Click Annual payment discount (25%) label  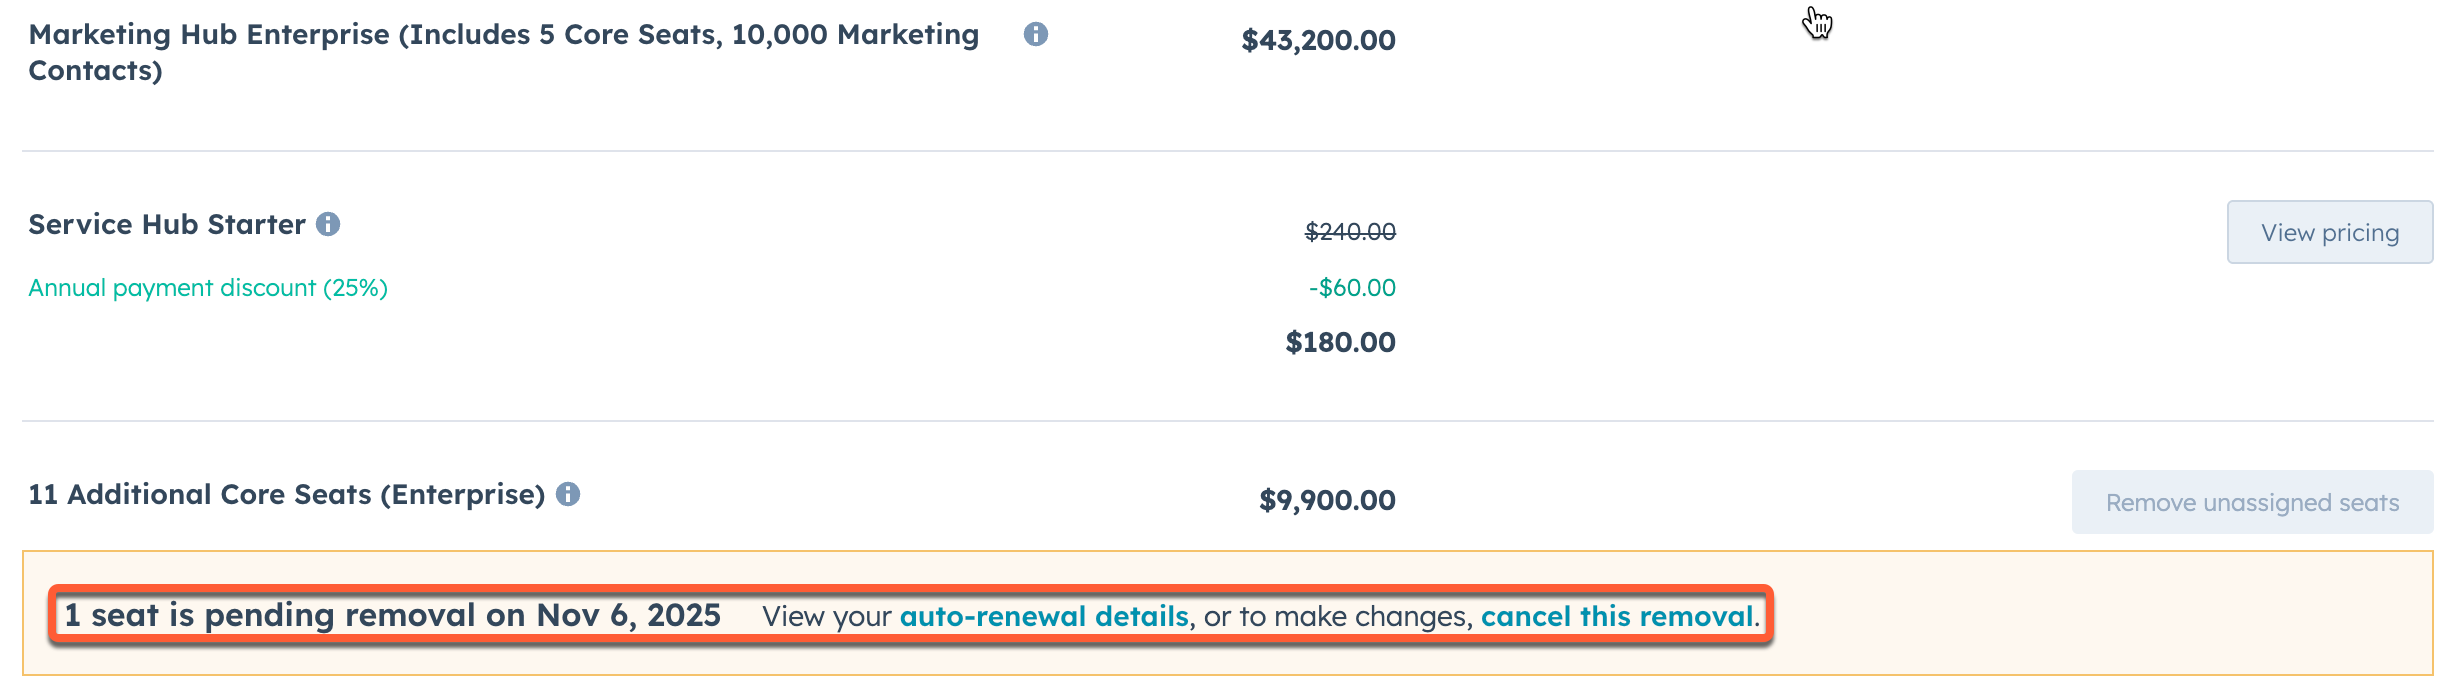pyautogui.click(x=208, y=288)
